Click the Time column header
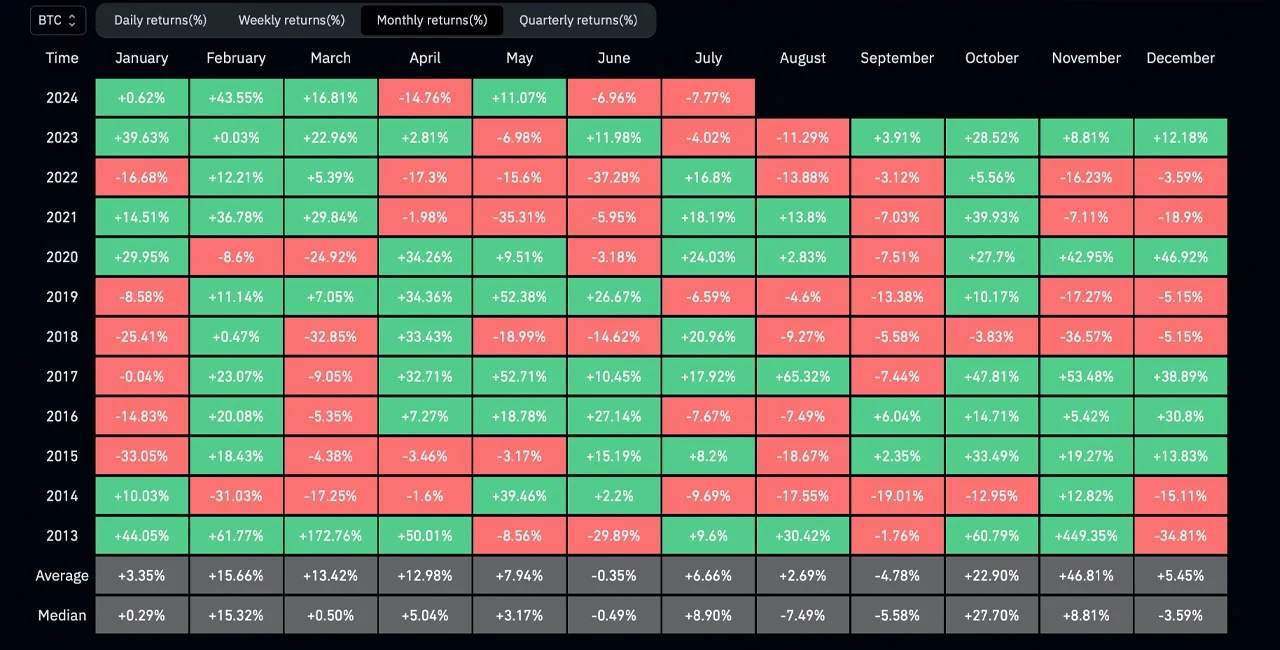The image size is (1280, 650). (x=62, y=58)
